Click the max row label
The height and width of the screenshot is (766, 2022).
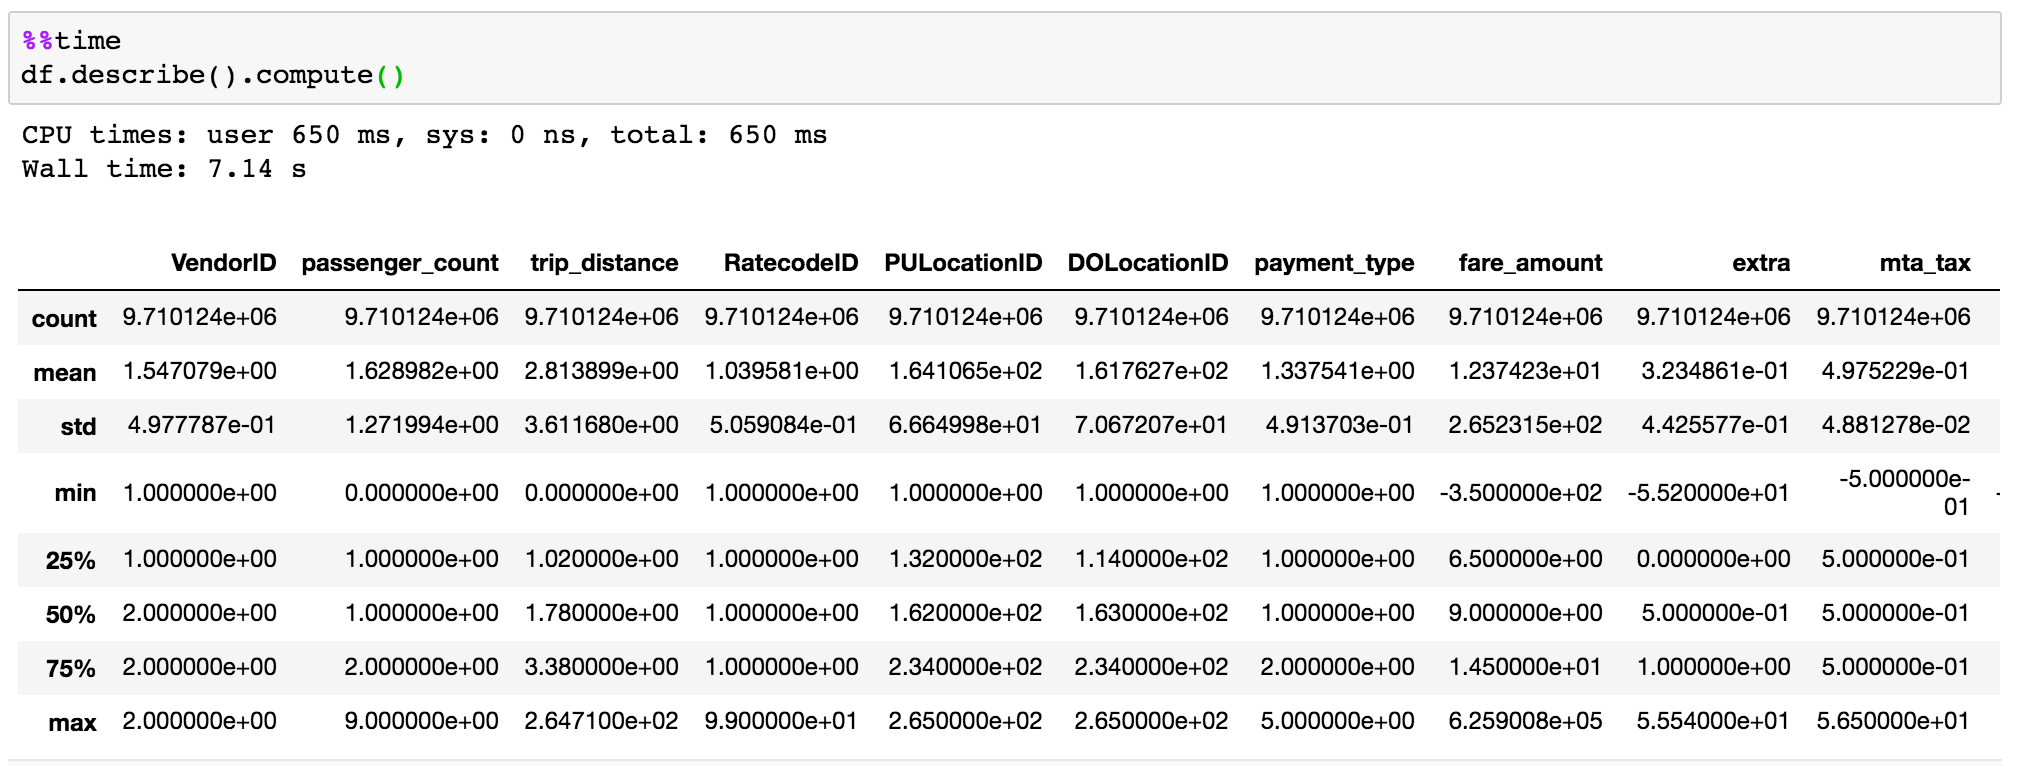pyautogui.click(x=72, y=723)
